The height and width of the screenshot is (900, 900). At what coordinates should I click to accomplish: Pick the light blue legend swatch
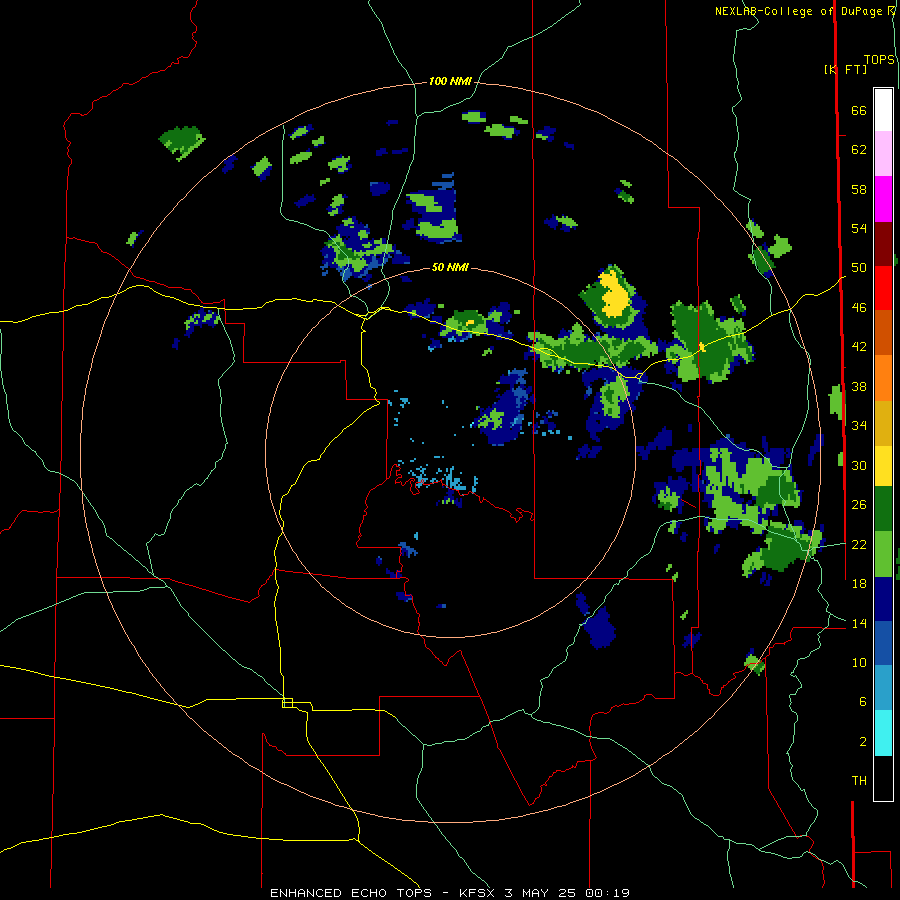coord(883,688)
